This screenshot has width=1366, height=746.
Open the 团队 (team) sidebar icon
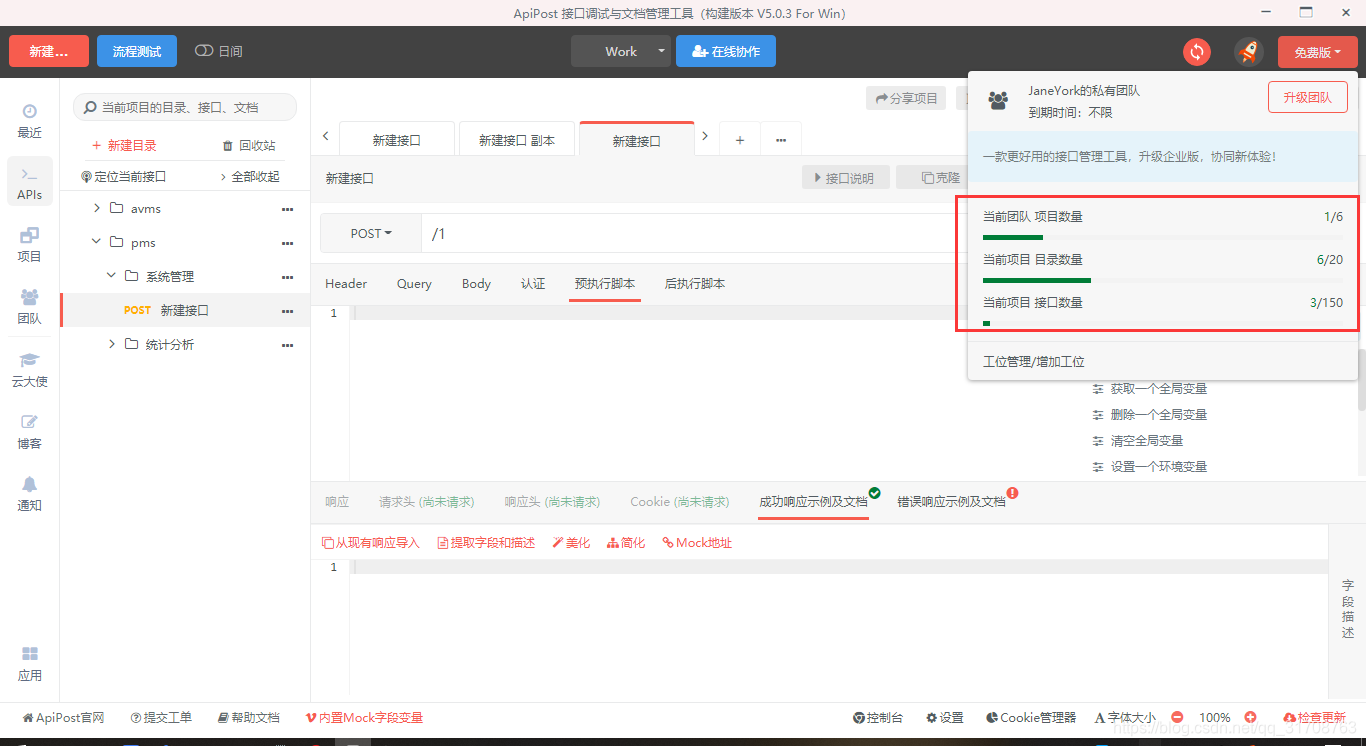[30, 307]
